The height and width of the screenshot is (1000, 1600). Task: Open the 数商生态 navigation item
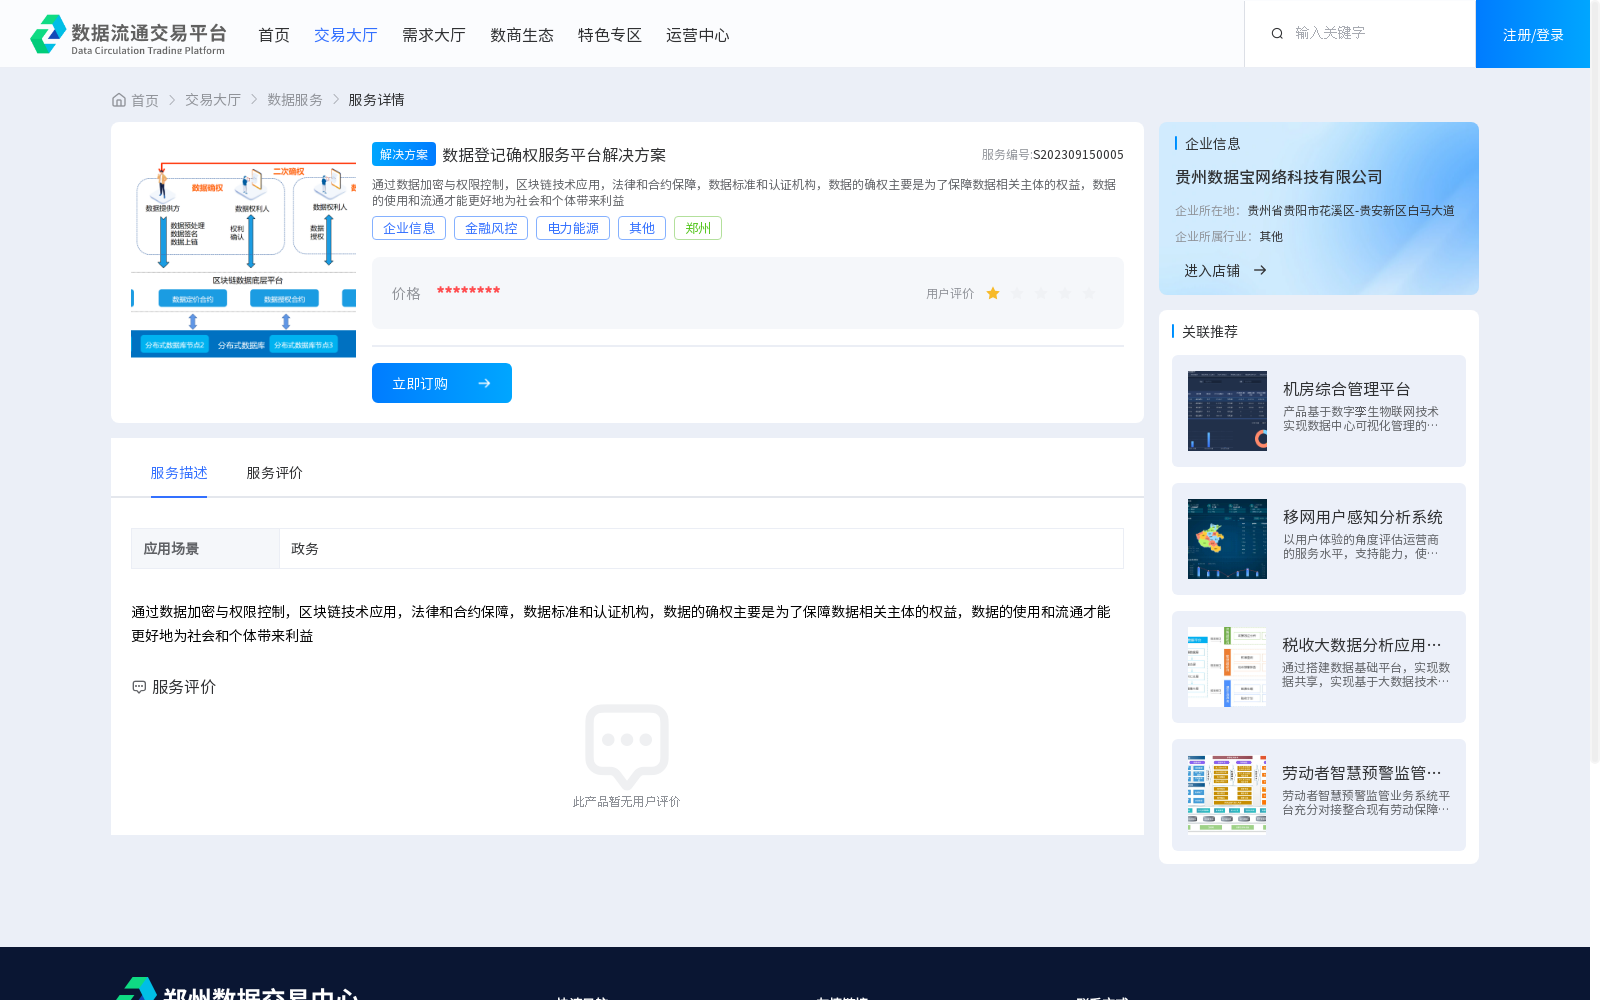(x=522, y=35)
